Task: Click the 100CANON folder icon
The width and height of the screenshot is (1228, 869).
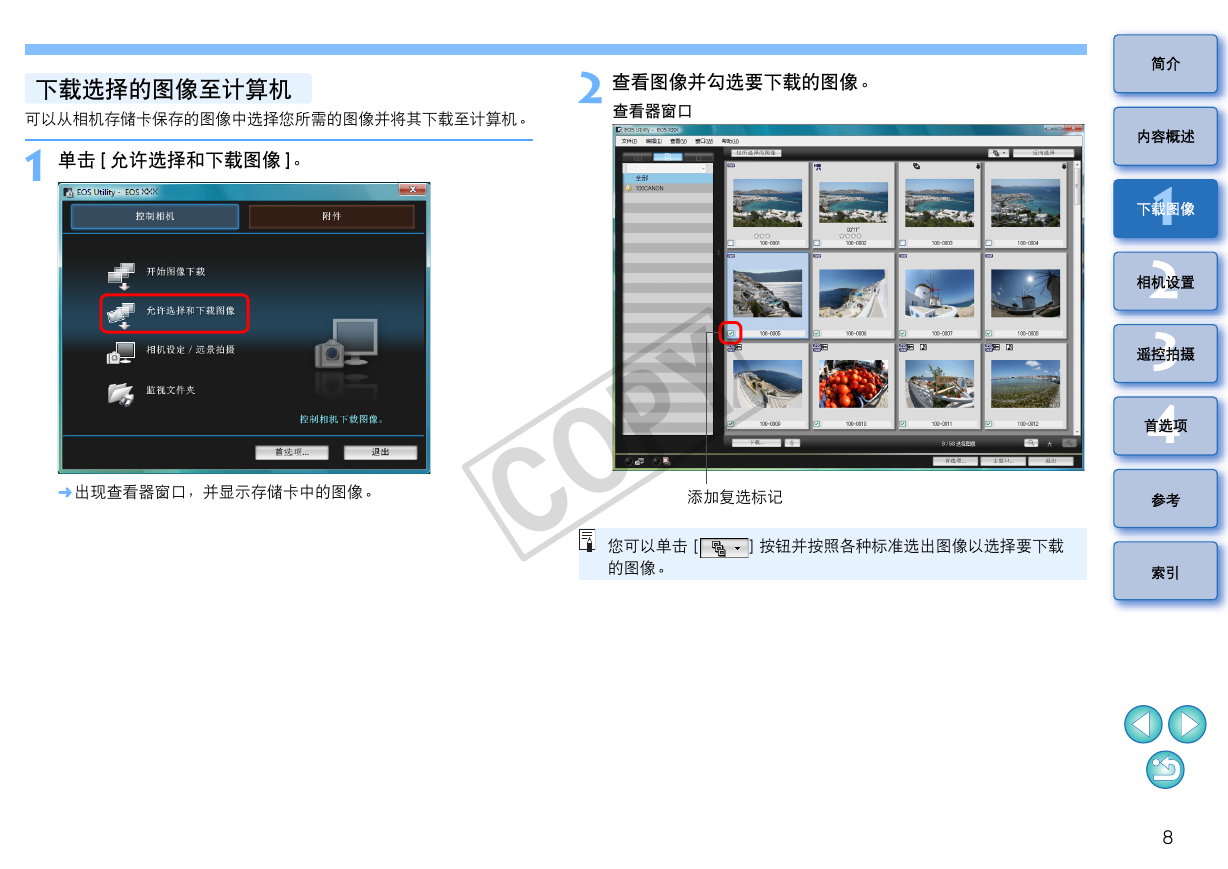Action: [x=628, y=188]
